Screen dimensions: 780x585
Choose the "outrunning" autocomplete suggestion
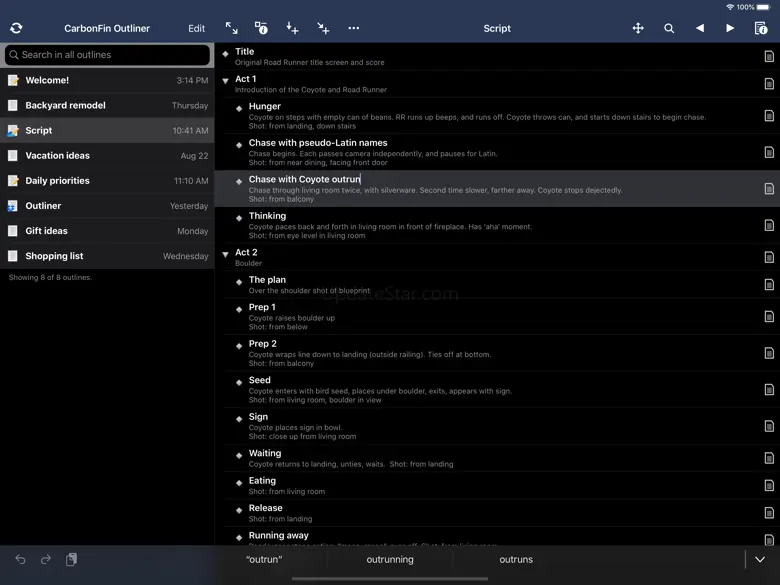390,560
